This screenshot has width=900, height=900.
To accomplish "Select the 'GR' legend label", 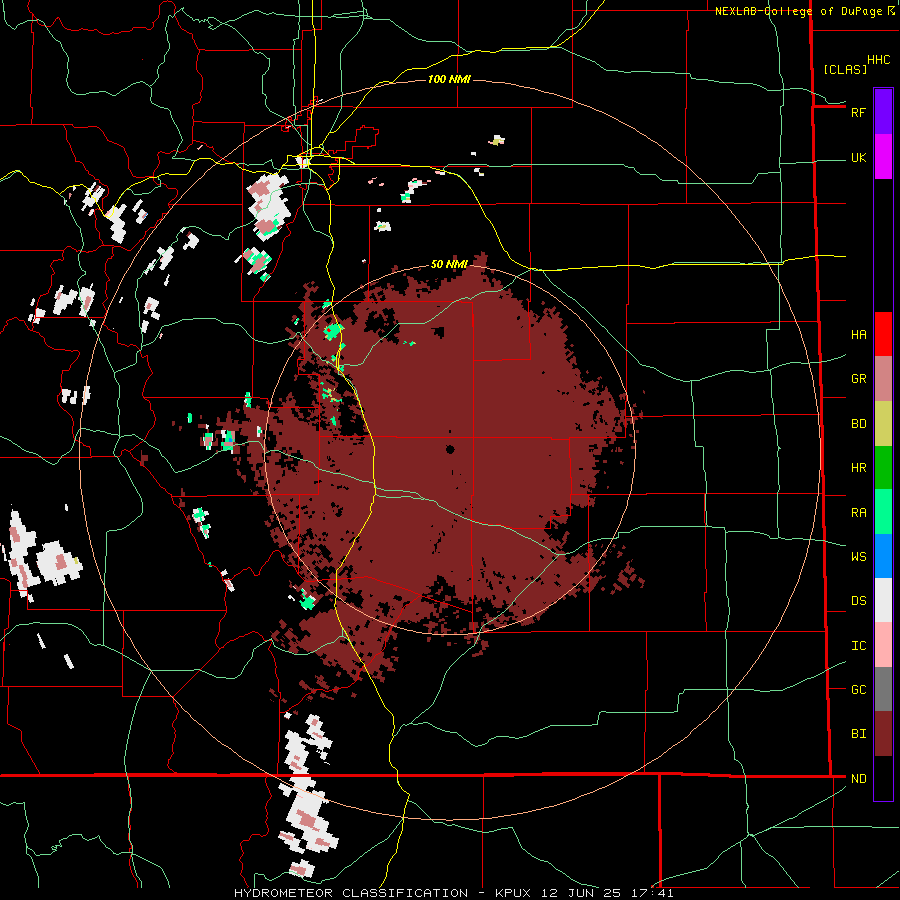I will (x=858, y=379).
